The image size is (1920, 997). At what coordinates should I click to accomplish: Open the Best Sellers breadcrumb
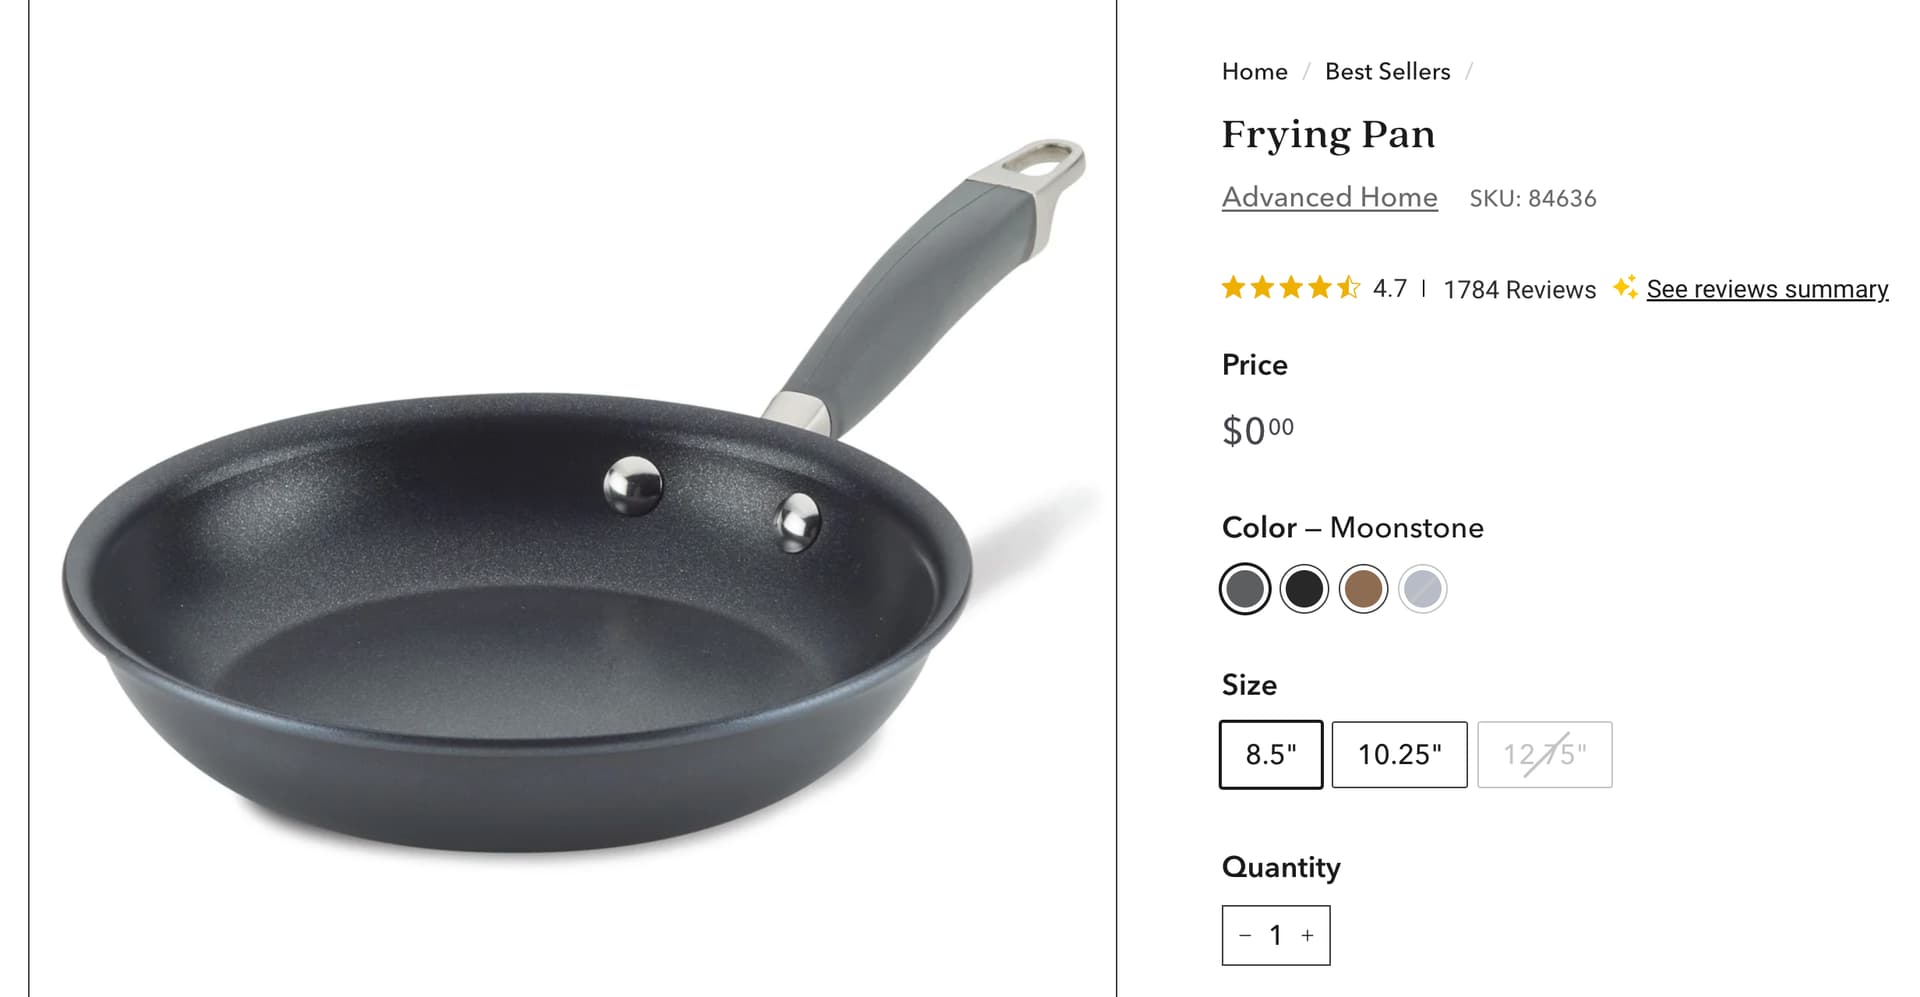coord(1387,71)
